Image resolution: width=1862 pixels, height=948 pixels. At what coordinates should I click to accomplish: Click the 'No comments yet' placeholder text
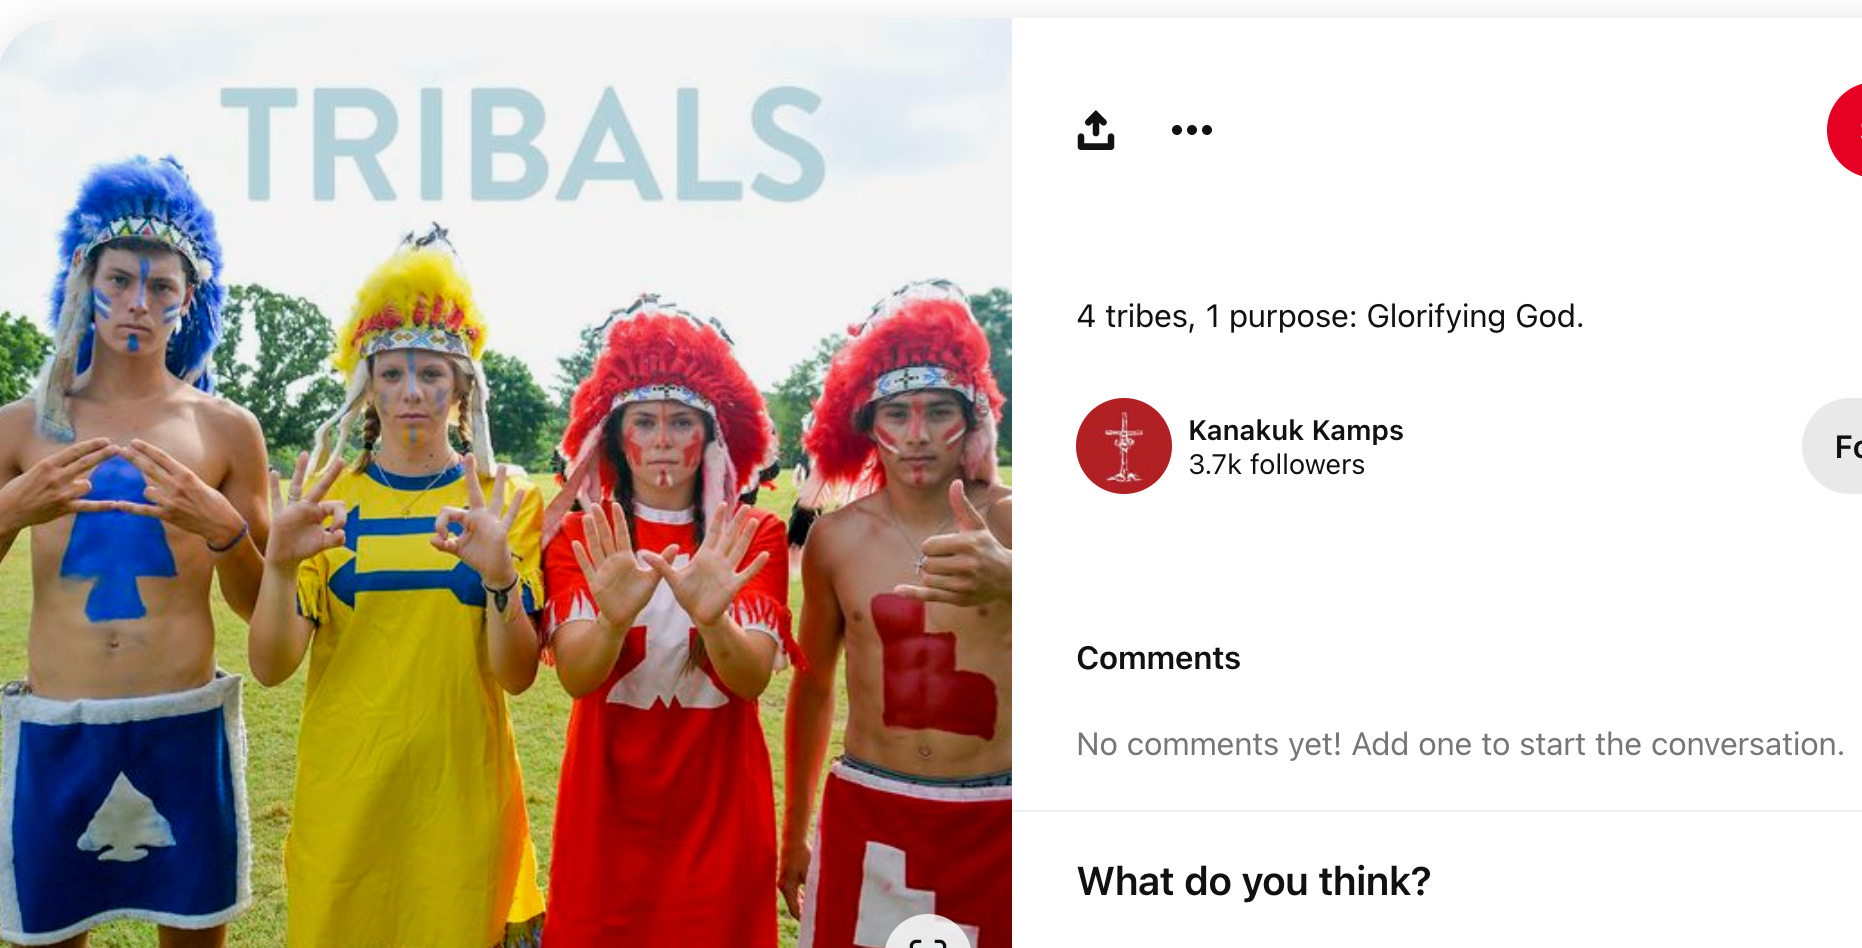(1460, 744)
